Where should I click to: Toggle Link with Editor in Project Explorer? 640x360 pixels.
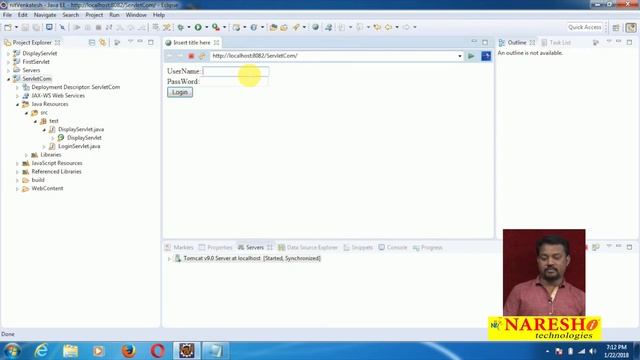(102, 42)
